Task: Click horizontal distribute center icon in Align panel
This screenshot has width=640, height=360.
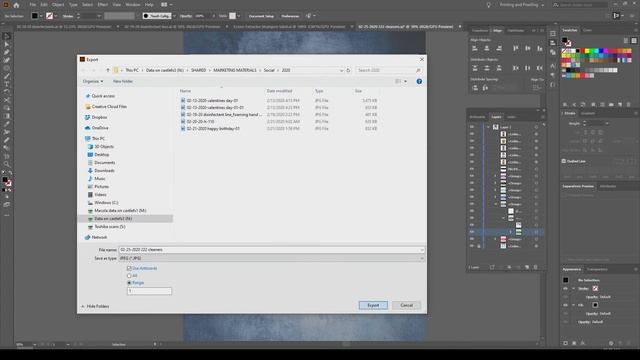Action: (527, 68)
